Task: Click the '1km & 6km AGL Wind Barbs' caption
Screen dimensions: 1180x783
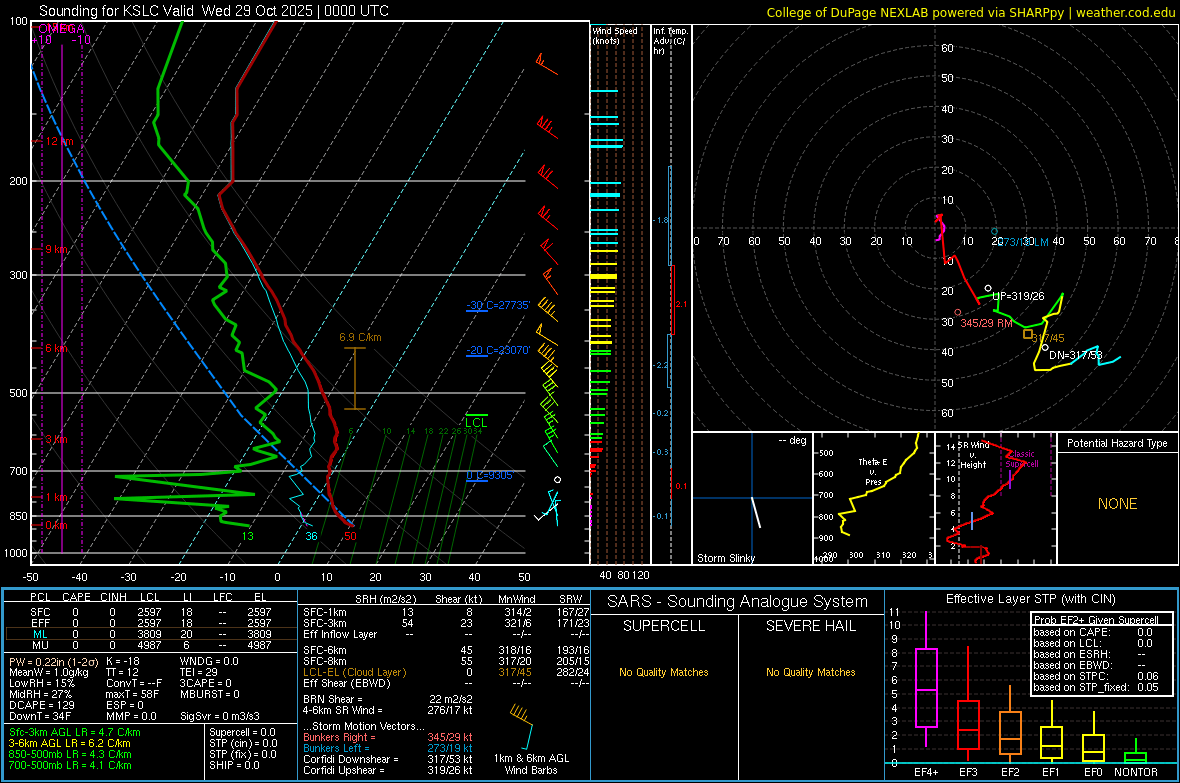Action: [531, 764]
